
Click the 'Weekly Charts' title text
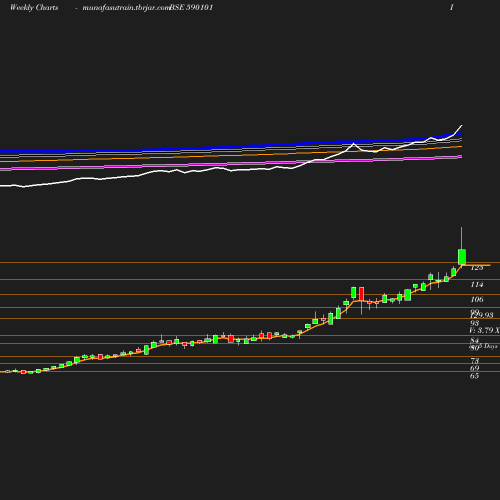(x=34, y=7)
